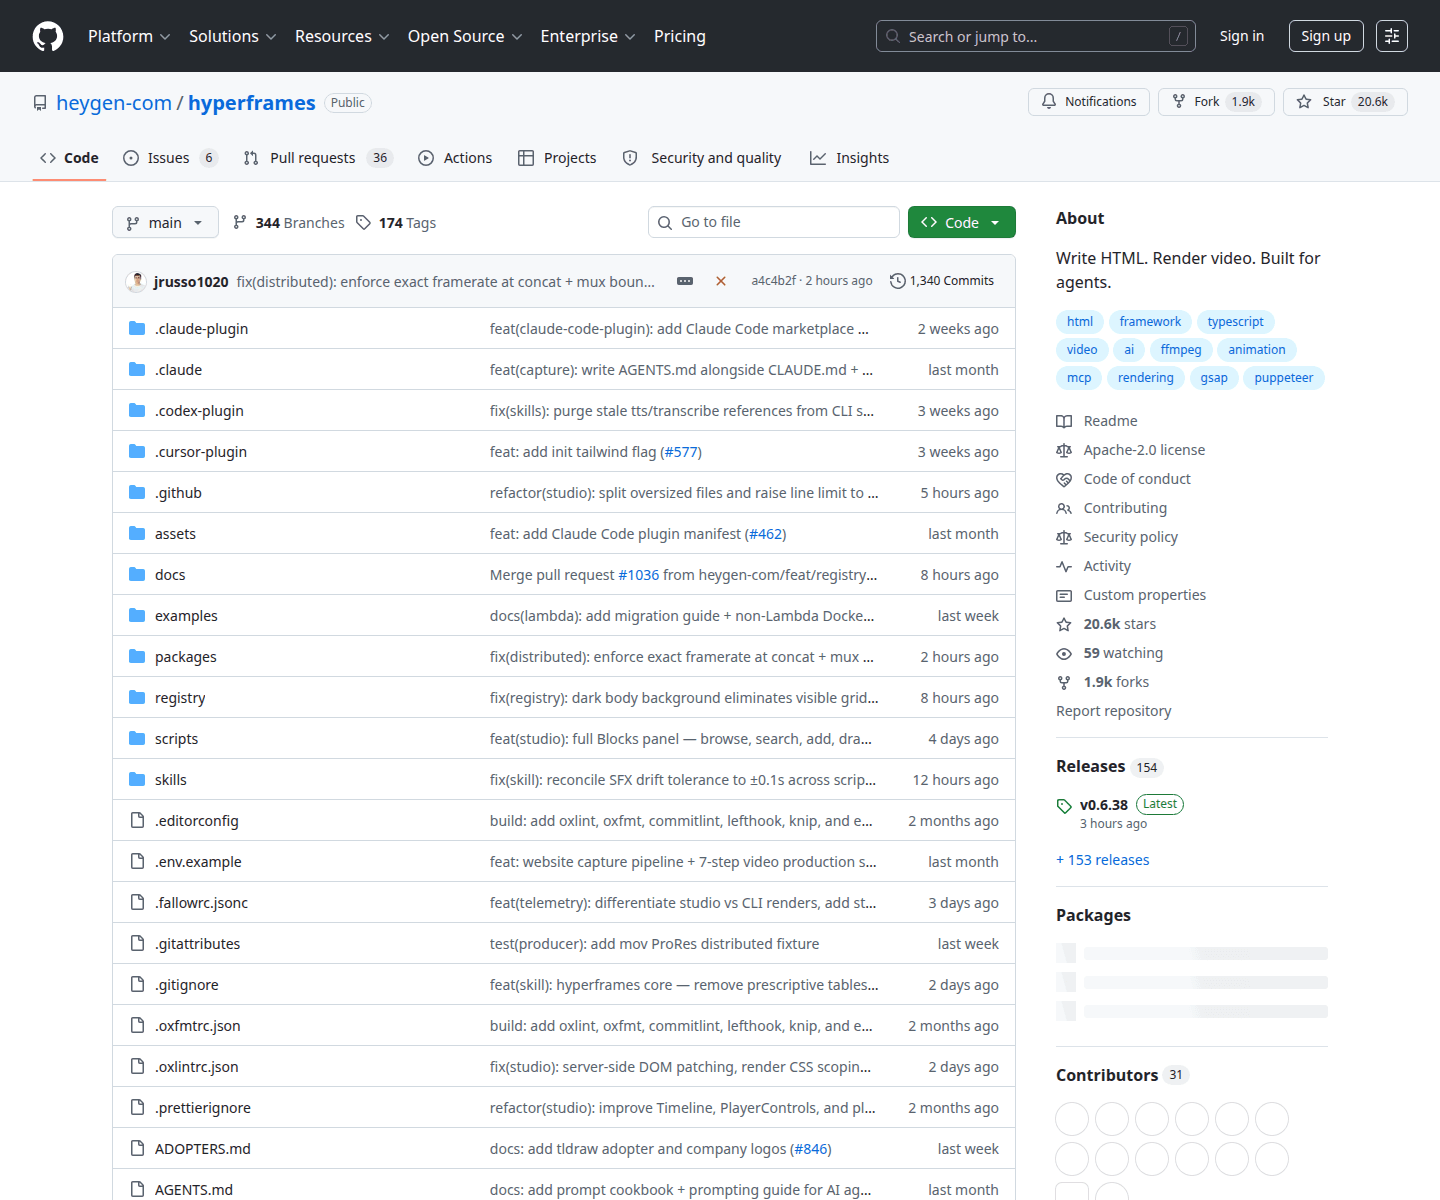This screenshot has height=1200, width=1440.
Task: Click the packages folder icon
Action: [137, 656]
